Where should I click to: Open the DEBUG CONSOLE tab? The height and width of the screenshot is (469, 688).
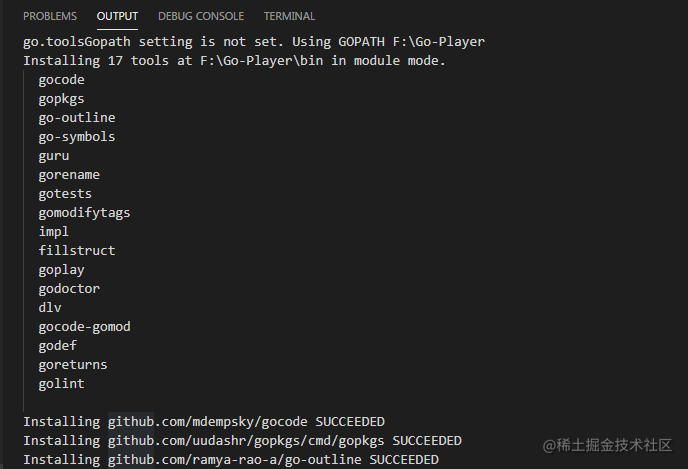pos(201,16)
